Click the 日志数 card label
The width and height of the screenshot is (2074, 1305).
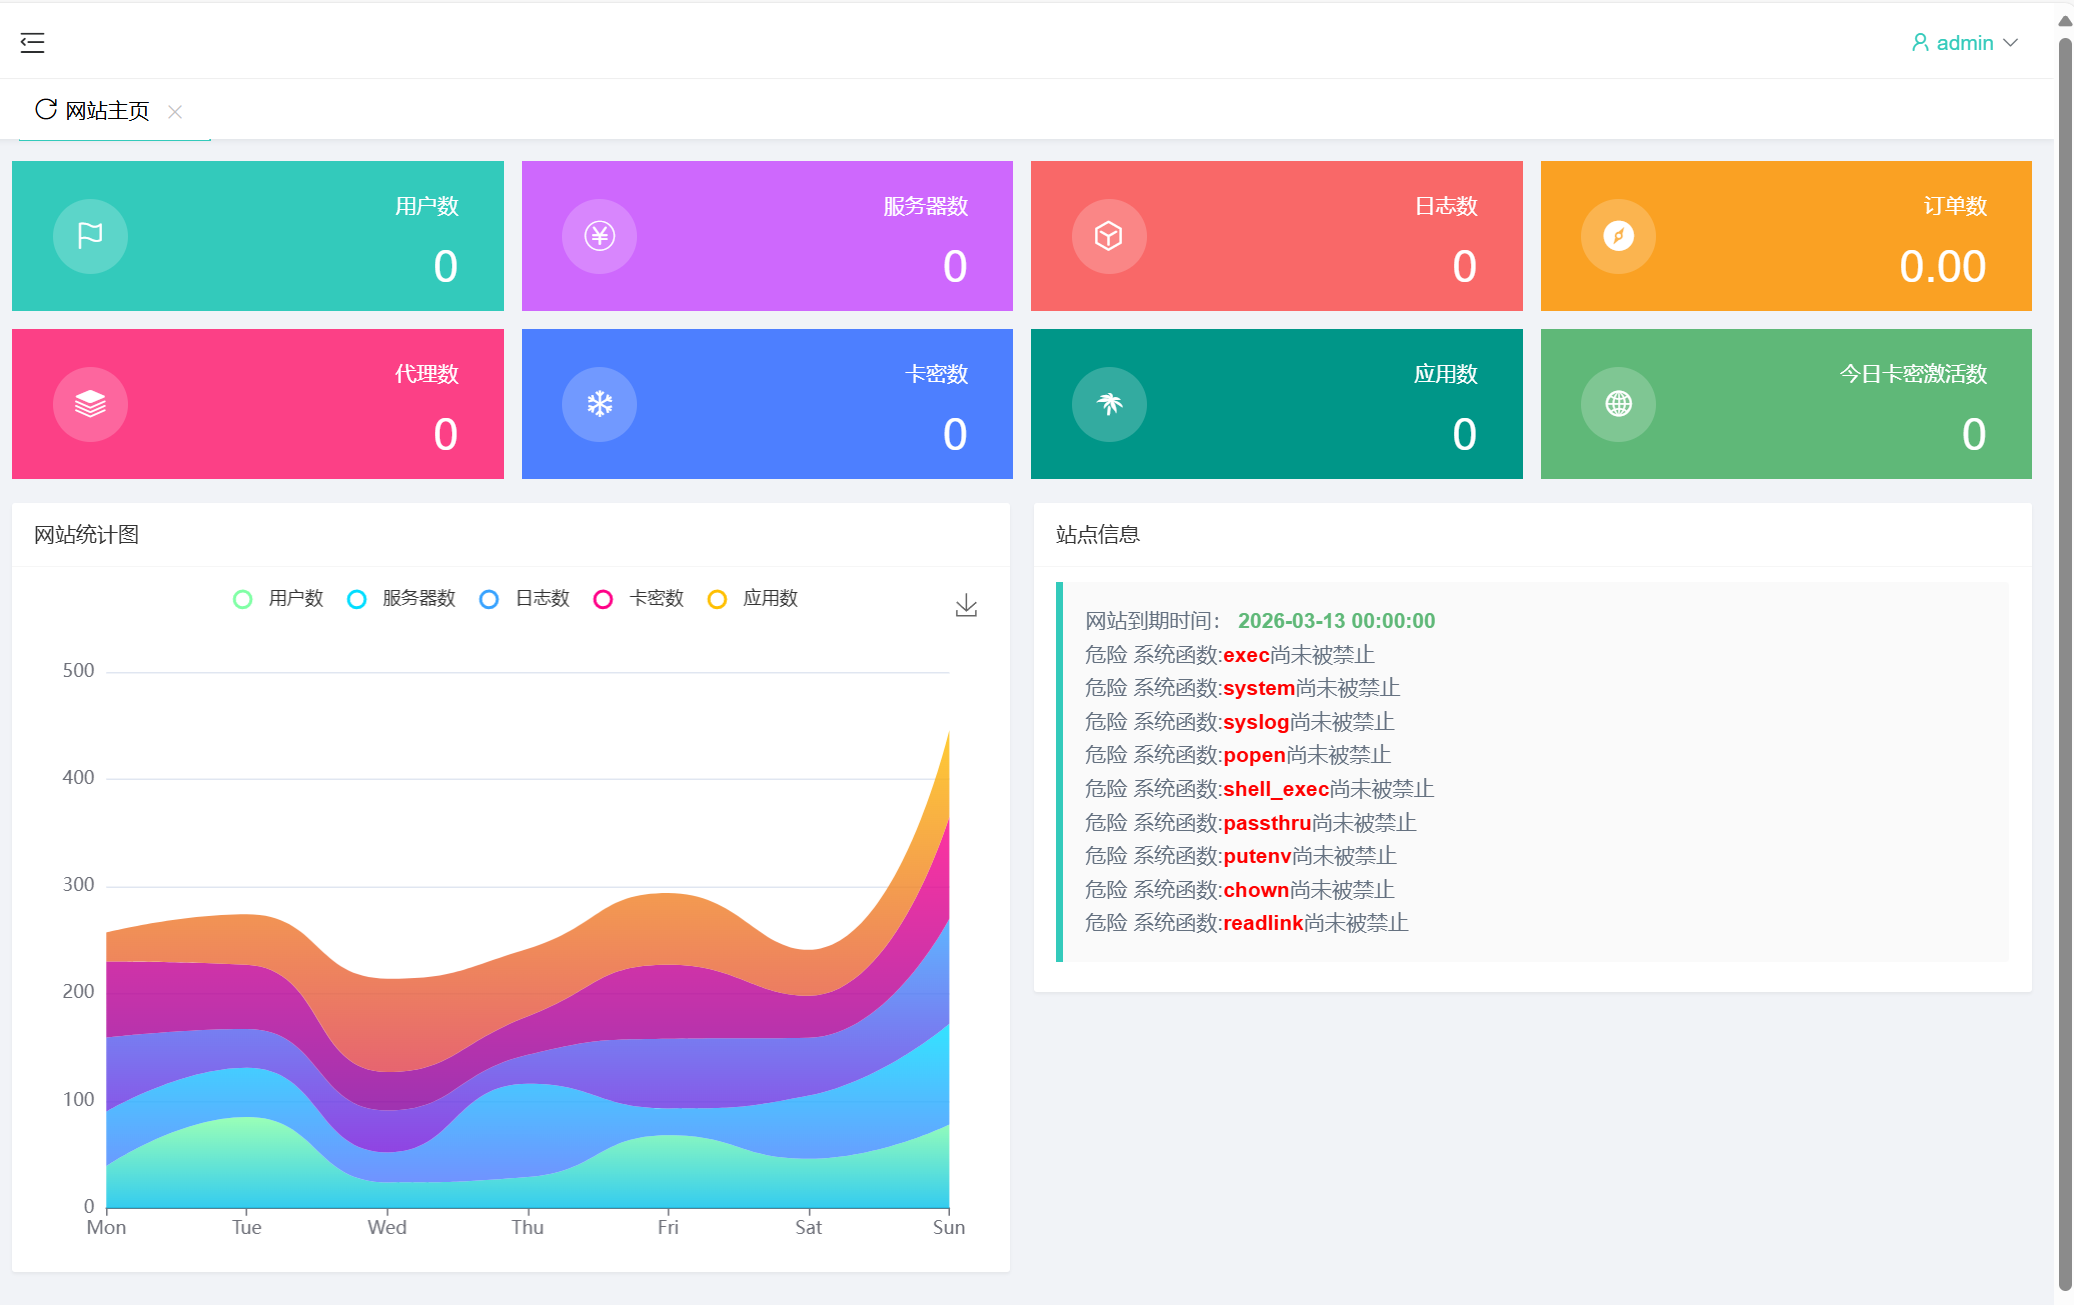(1446, 206)
